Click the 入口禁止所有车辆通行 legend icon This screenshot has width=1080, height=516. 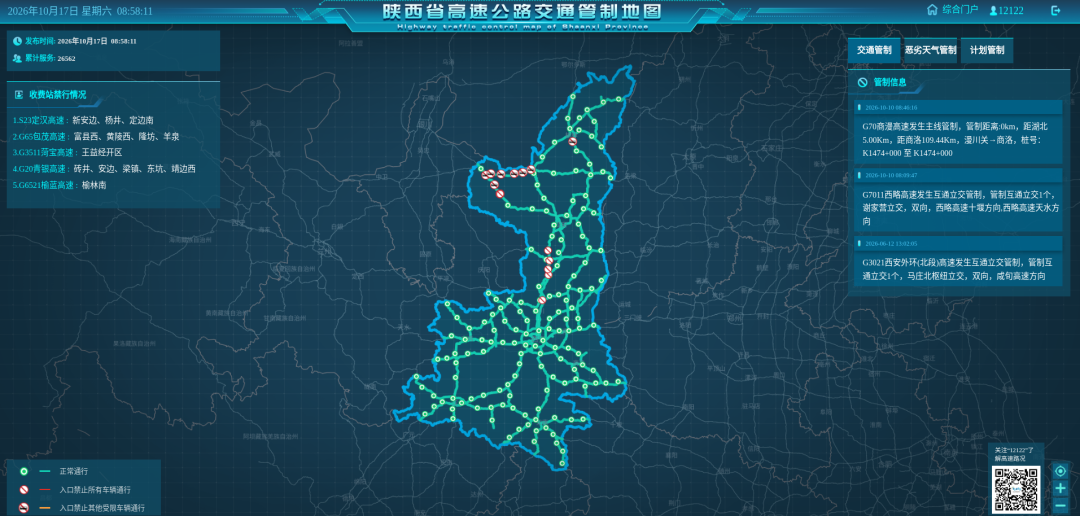coord(24,490)
